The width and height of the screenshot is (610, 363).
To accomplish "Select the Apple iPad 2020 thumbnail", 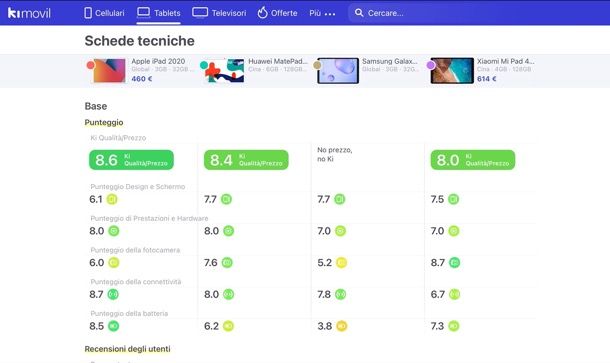I will click(x=109, y=71).
